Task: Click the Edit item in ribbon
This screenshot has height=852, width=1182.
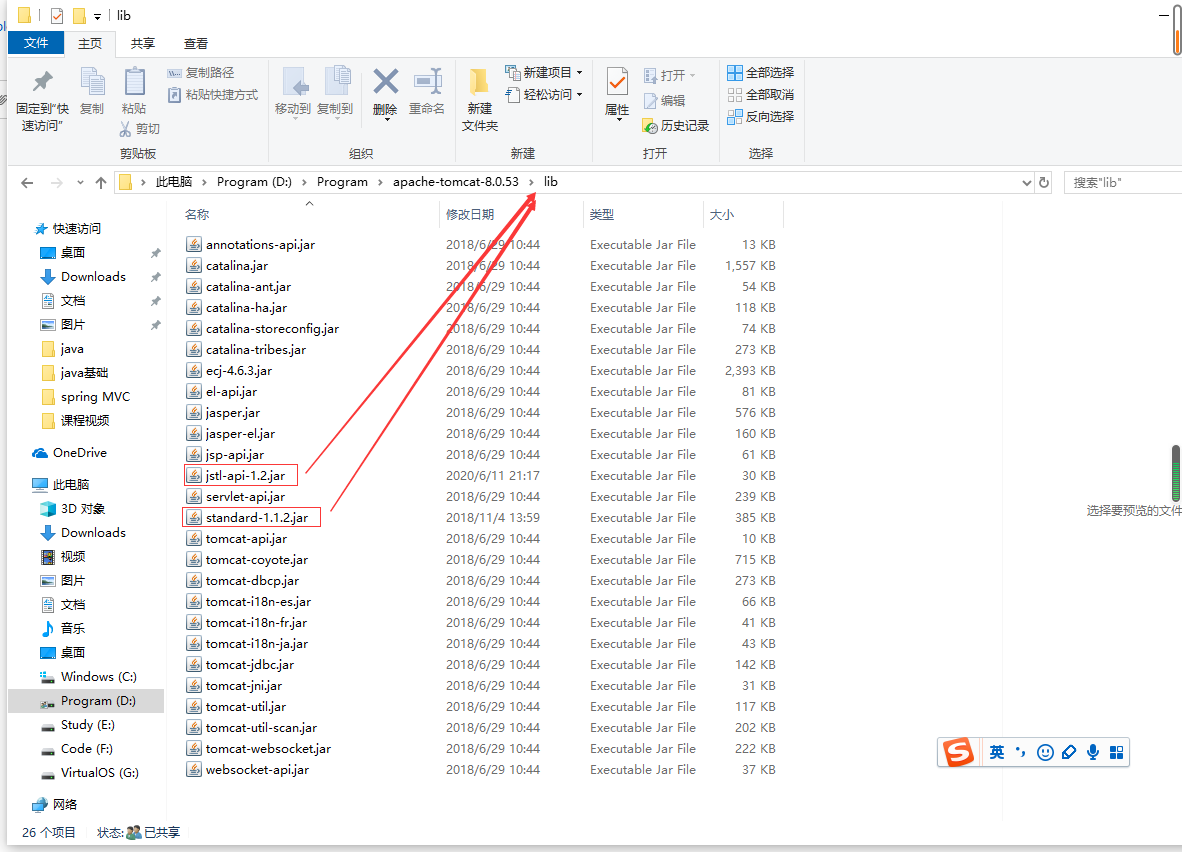Action: [664, 100]
